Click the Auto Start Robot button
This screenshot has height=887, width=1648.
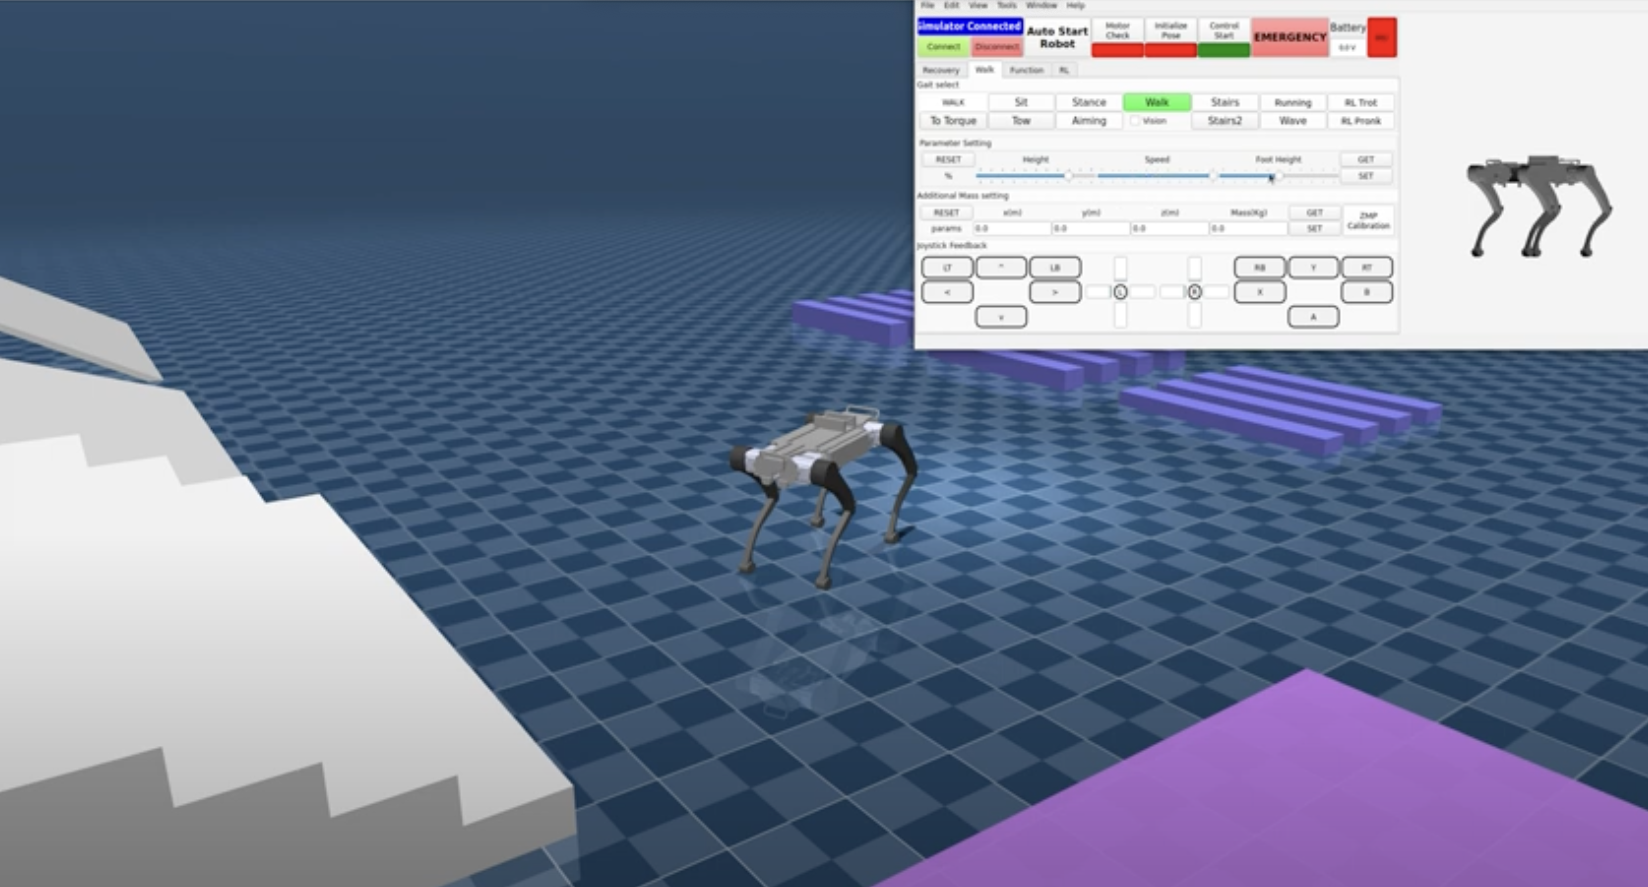coord(1057,37)
